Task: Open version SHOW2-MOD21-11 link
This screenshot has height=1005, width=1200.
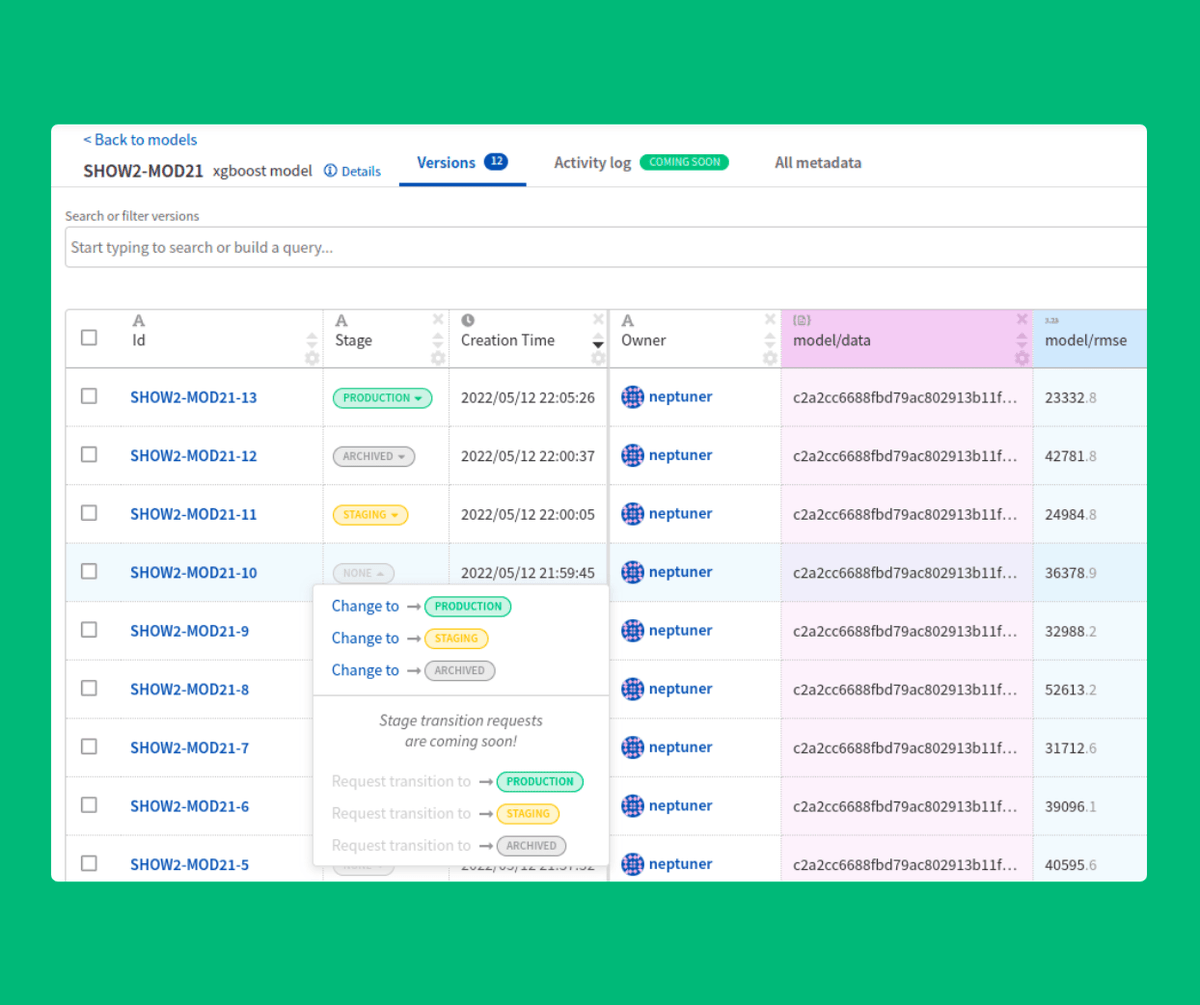Action: pos(193,514)
